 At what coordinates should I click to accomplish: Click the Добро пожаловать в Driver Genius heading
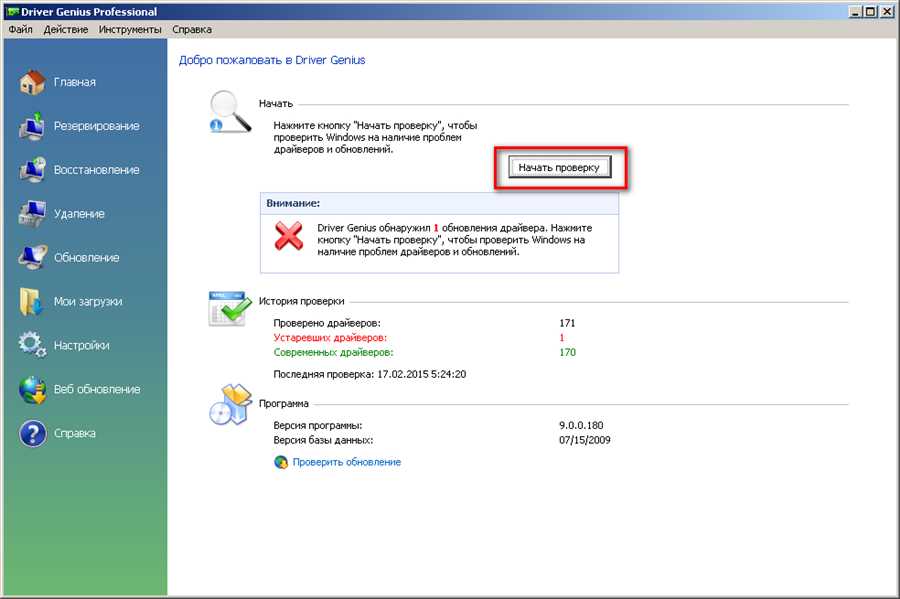272,60
